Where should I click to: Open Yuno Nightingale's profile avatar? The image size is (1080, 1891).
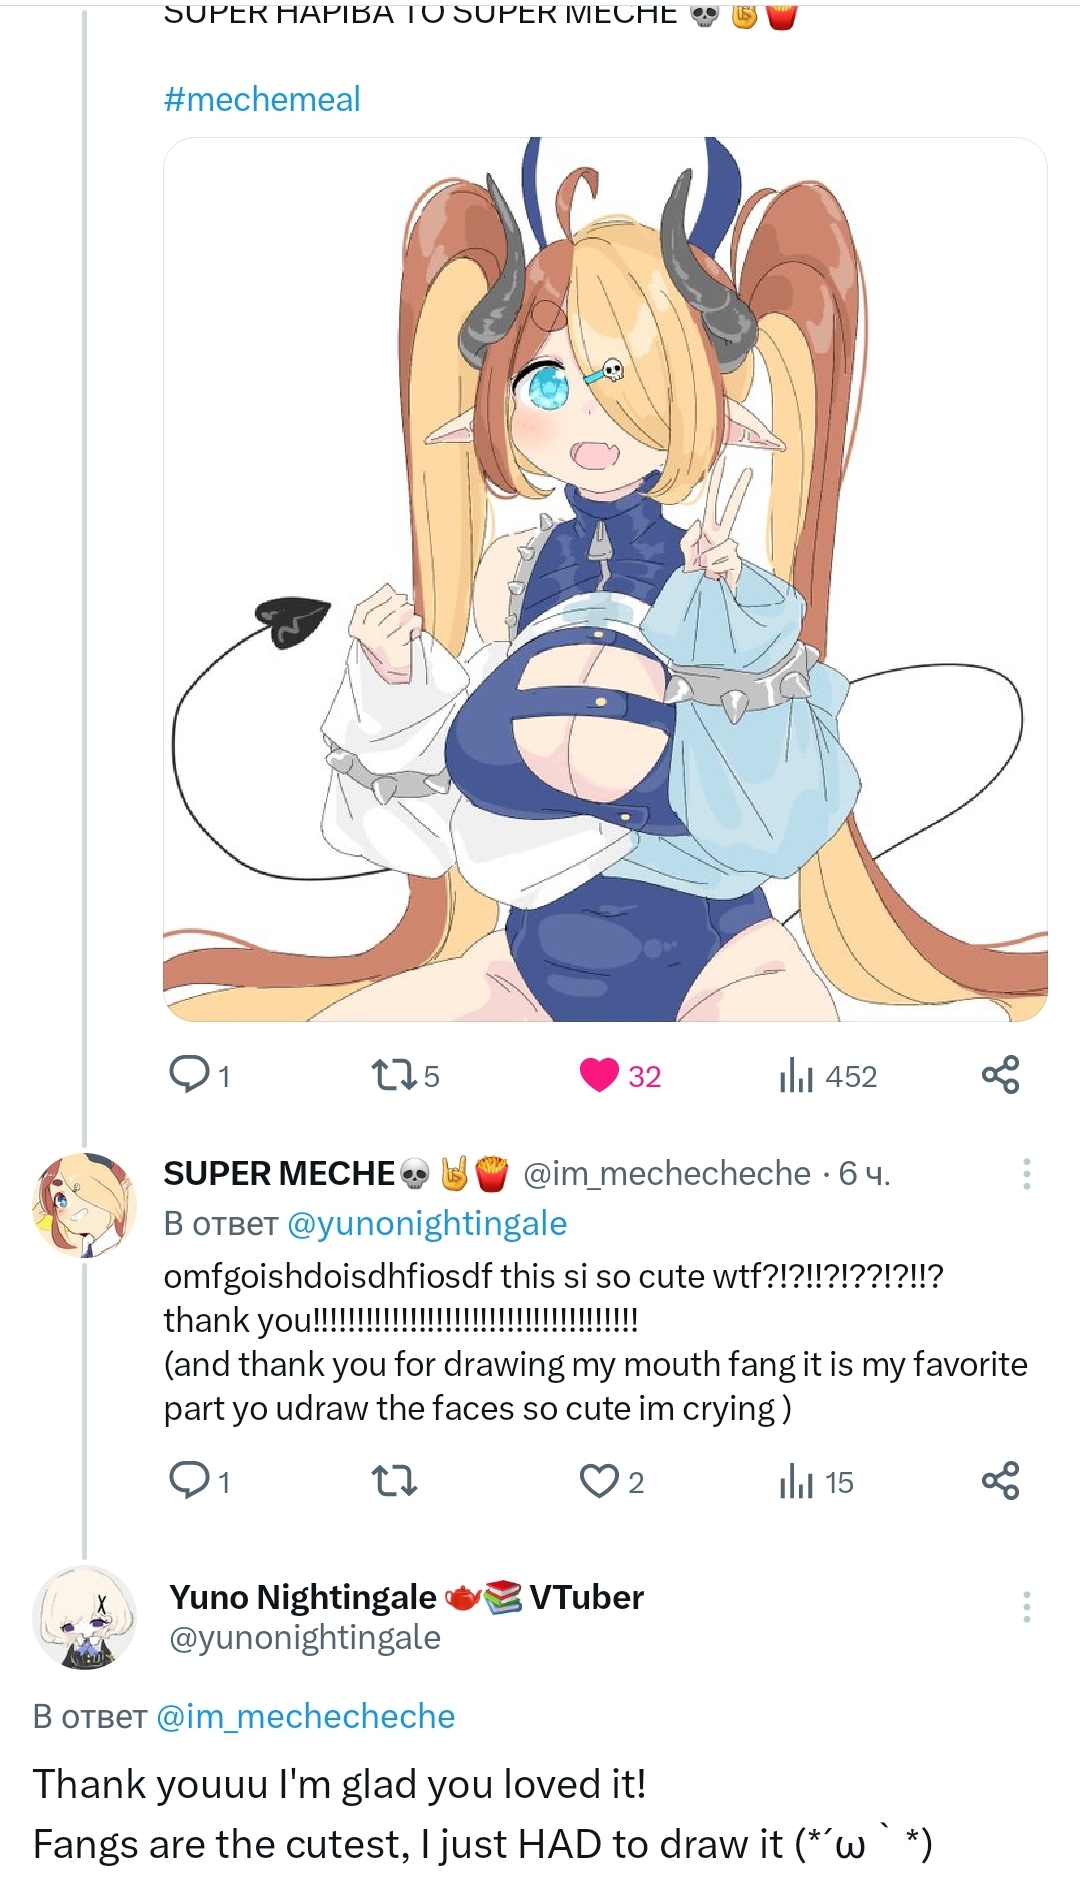pos(84,1617)
